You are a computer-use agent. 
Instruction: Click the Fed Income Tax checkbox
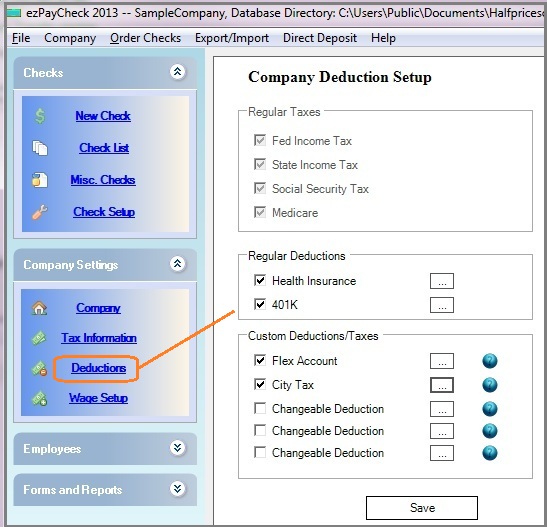(260, 140)
